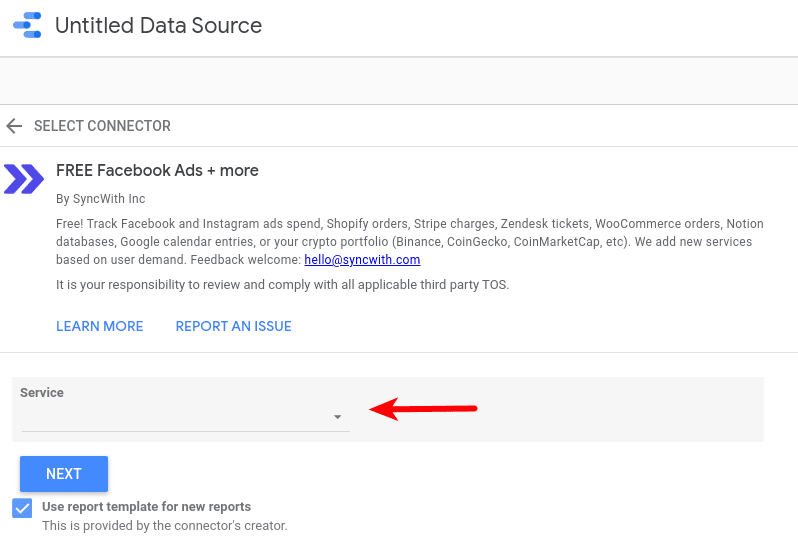Click the Use report template label text
This screenshot has height=557, width=798.
[x=147, y=507]
